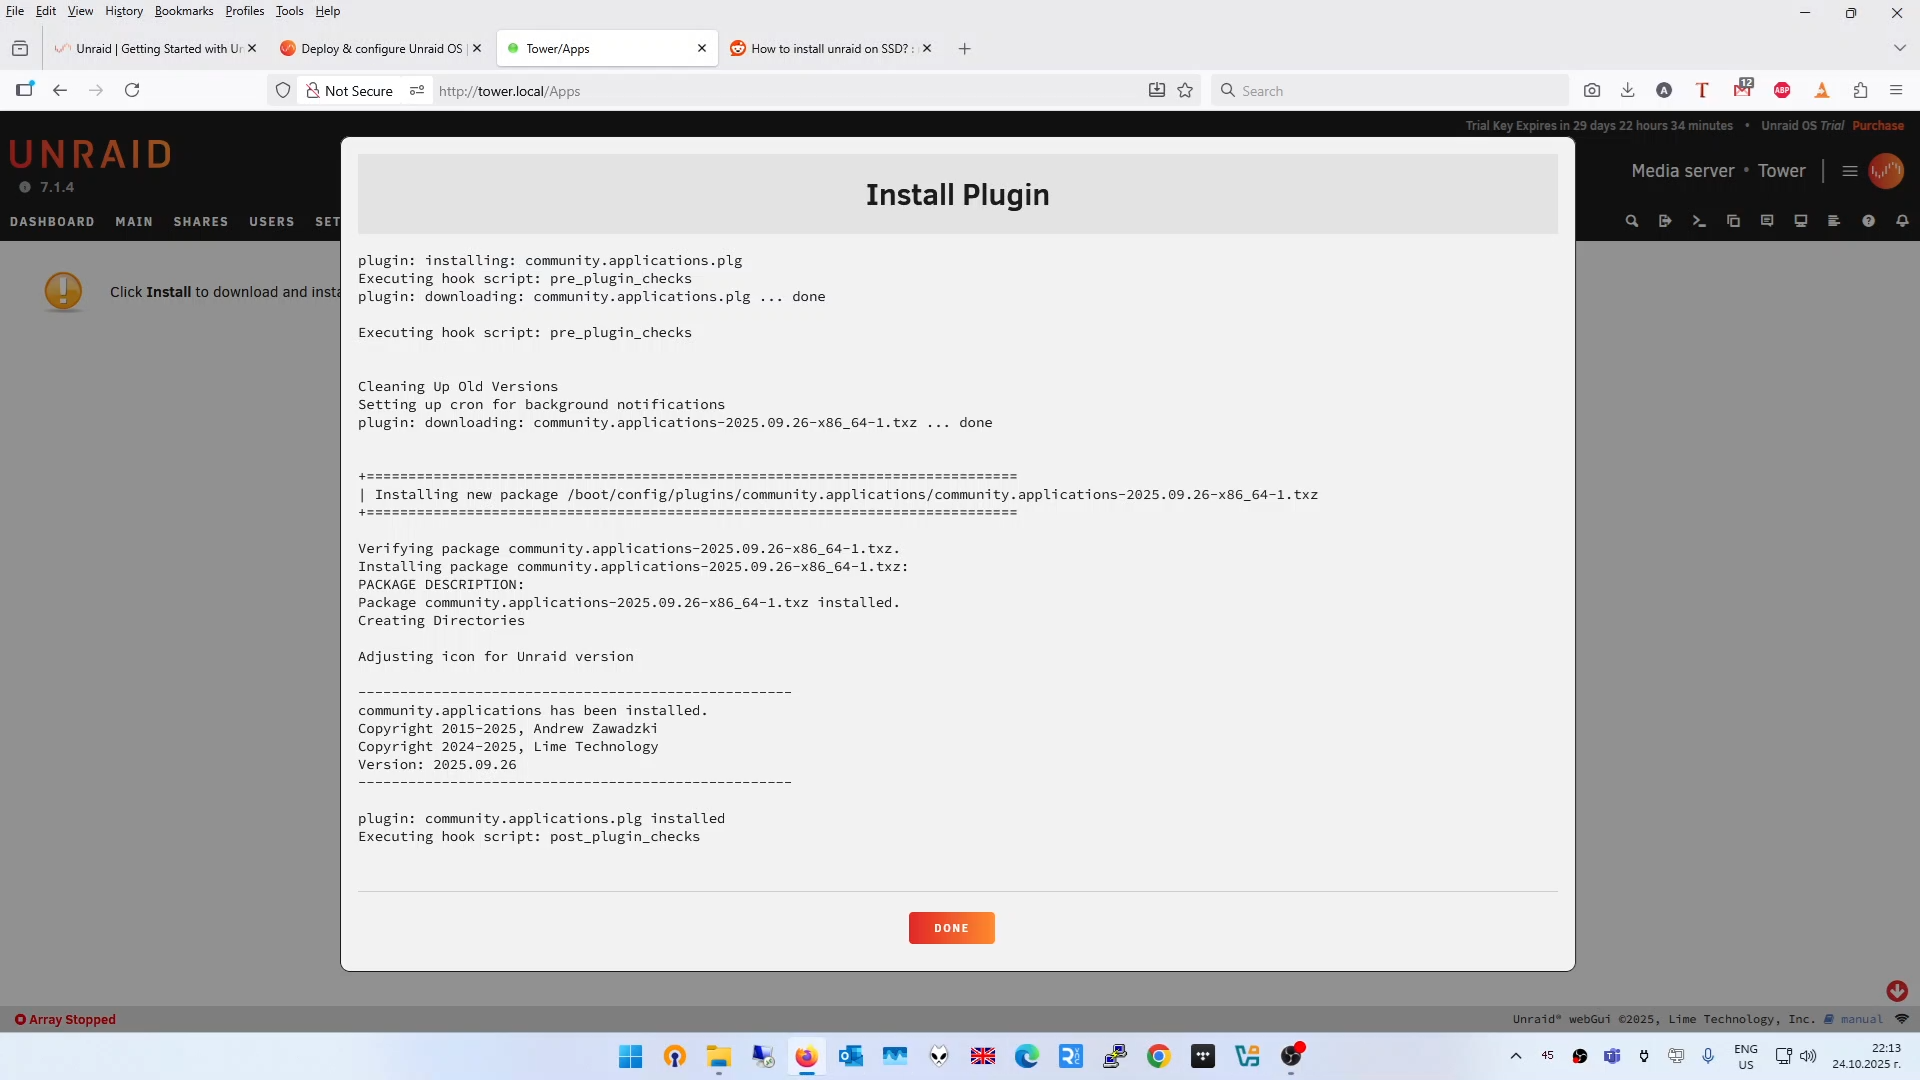Show hidden system tray icons chevron
1920x1080 pixels.
coord(1515,1056)
